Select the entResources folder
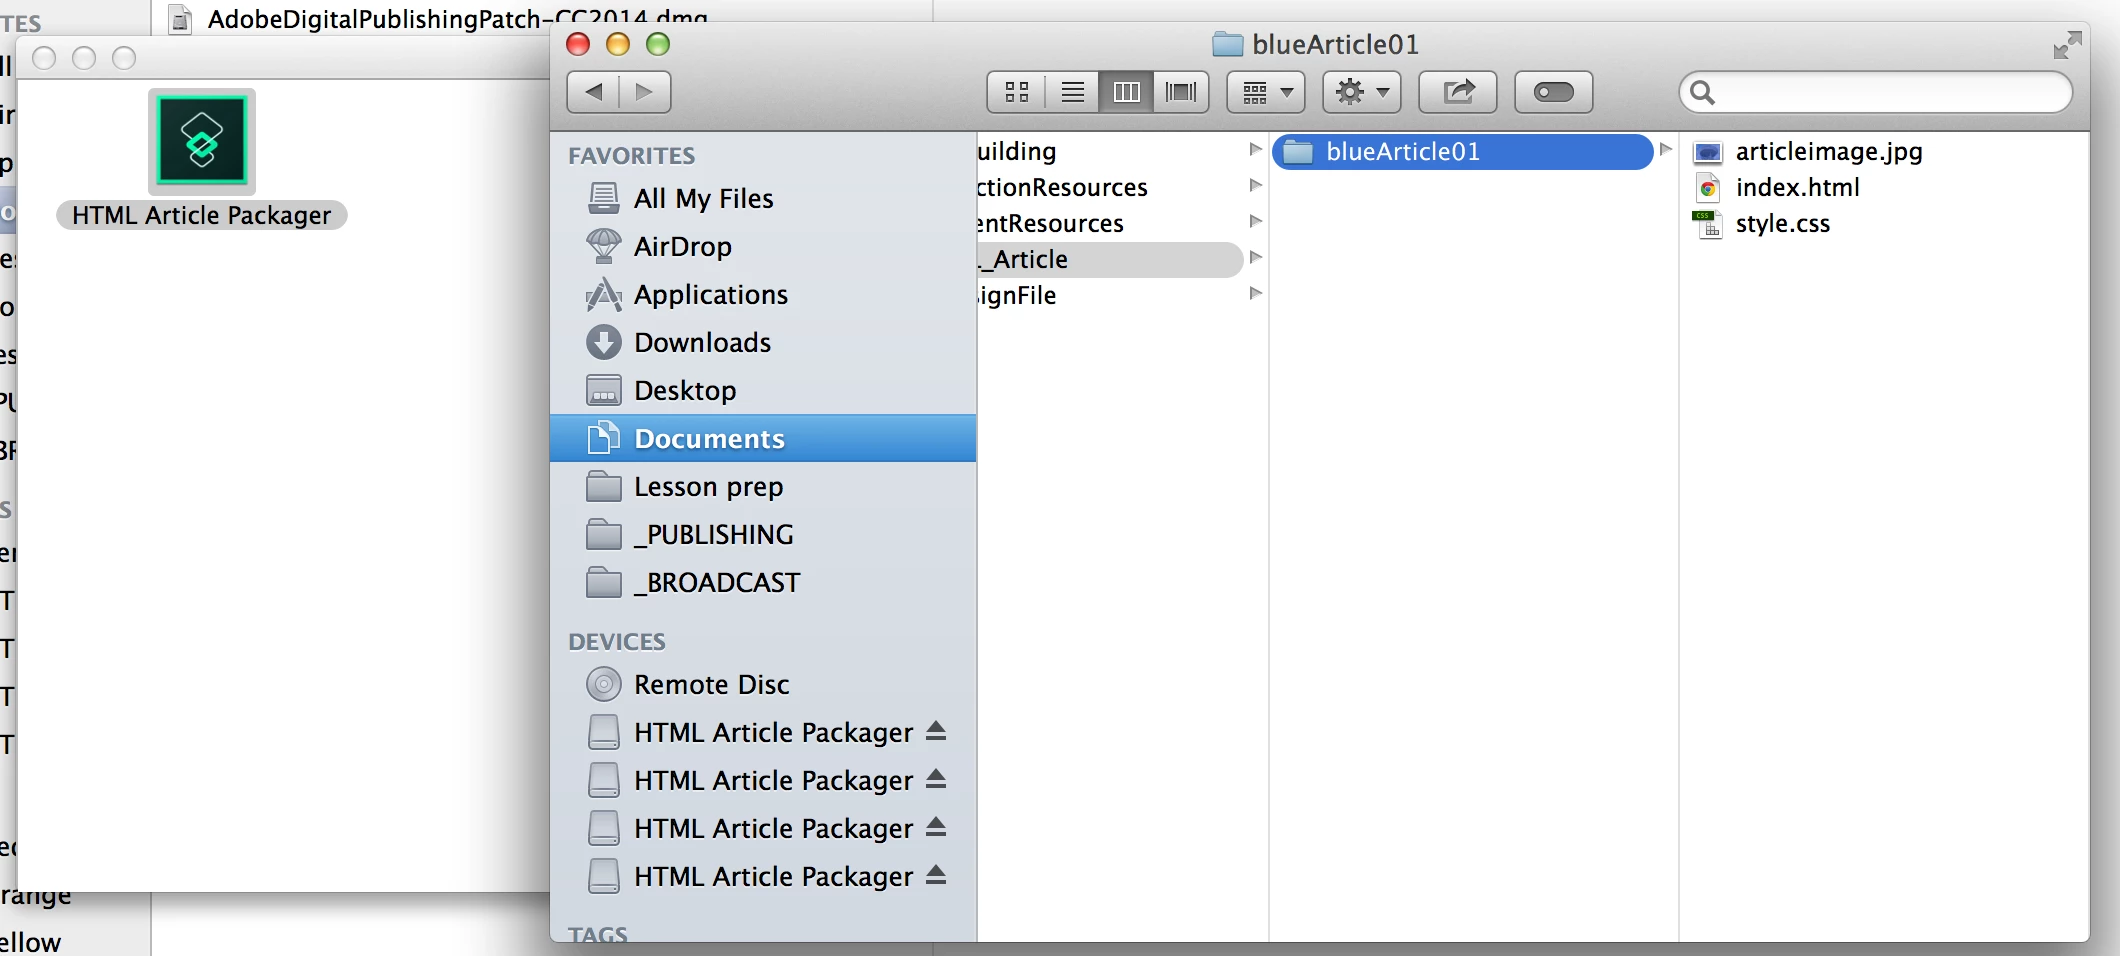Image resolution: width=2120 pixels, height=956 pixels. coord(1050,223)
